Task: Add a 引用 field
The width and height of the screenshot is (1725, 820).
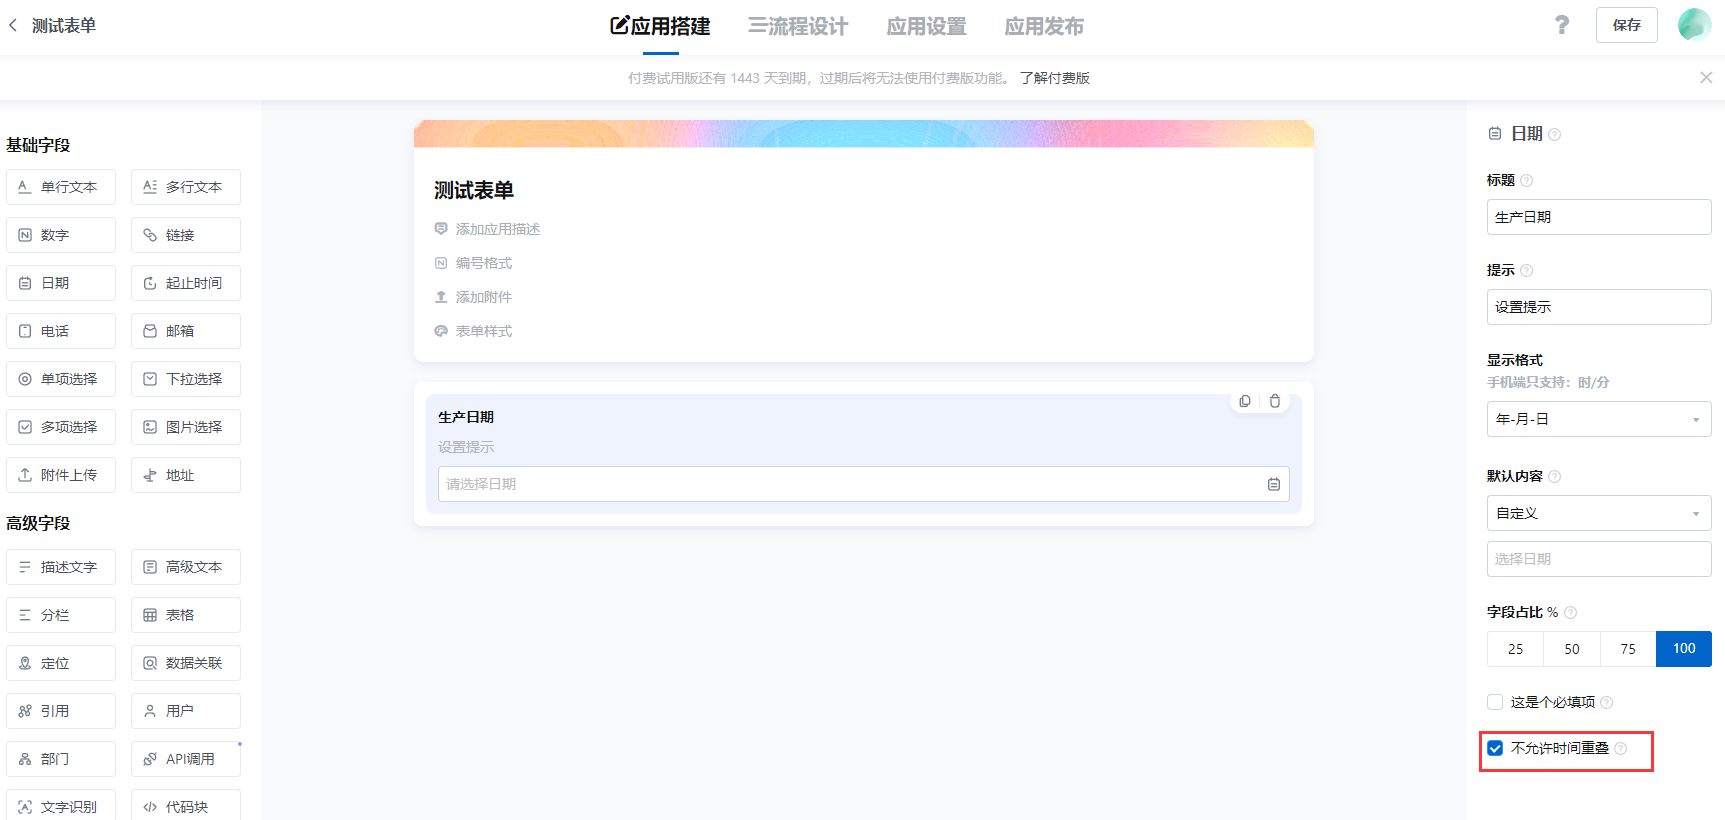Action: tap(61, 711)
